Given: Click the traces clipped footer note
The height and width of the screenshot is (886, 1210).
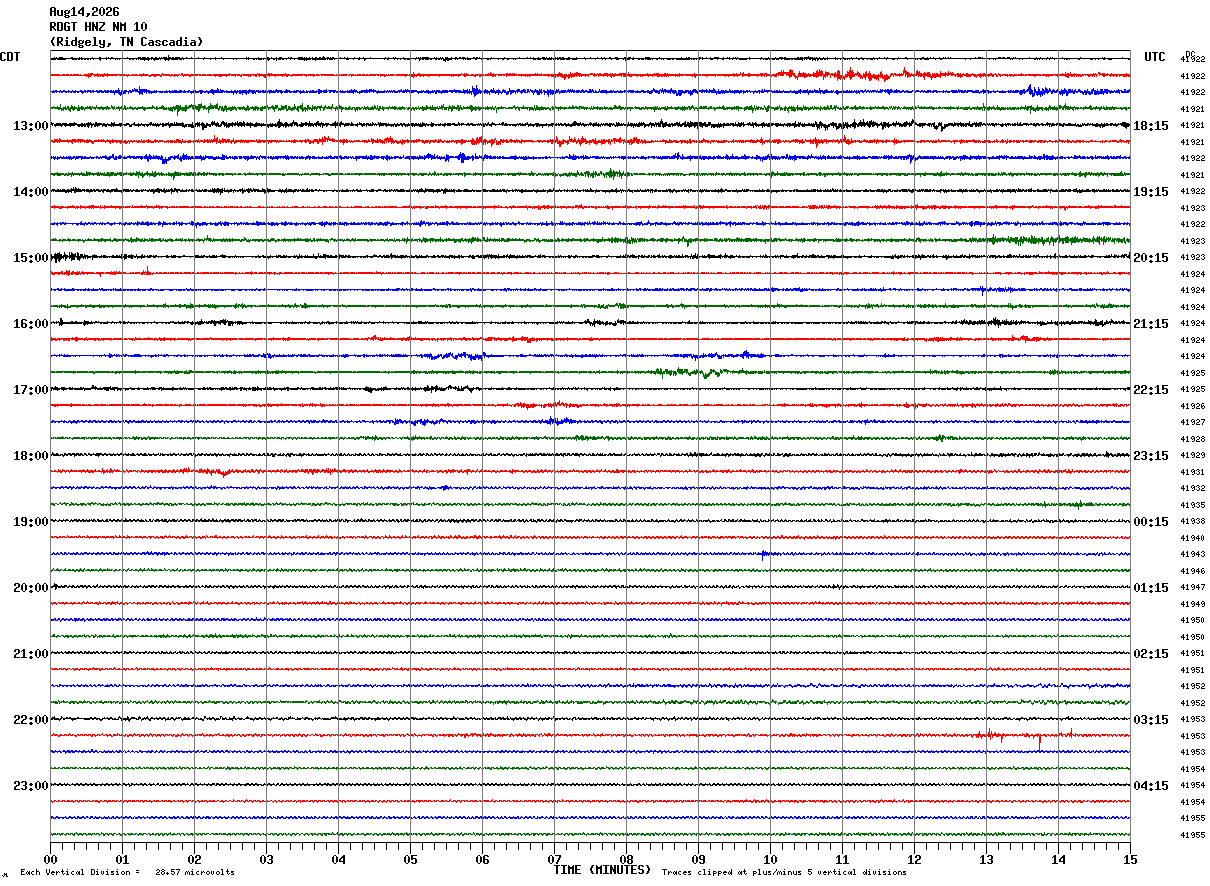Looking at the screenshot, I should coord(784,873).
